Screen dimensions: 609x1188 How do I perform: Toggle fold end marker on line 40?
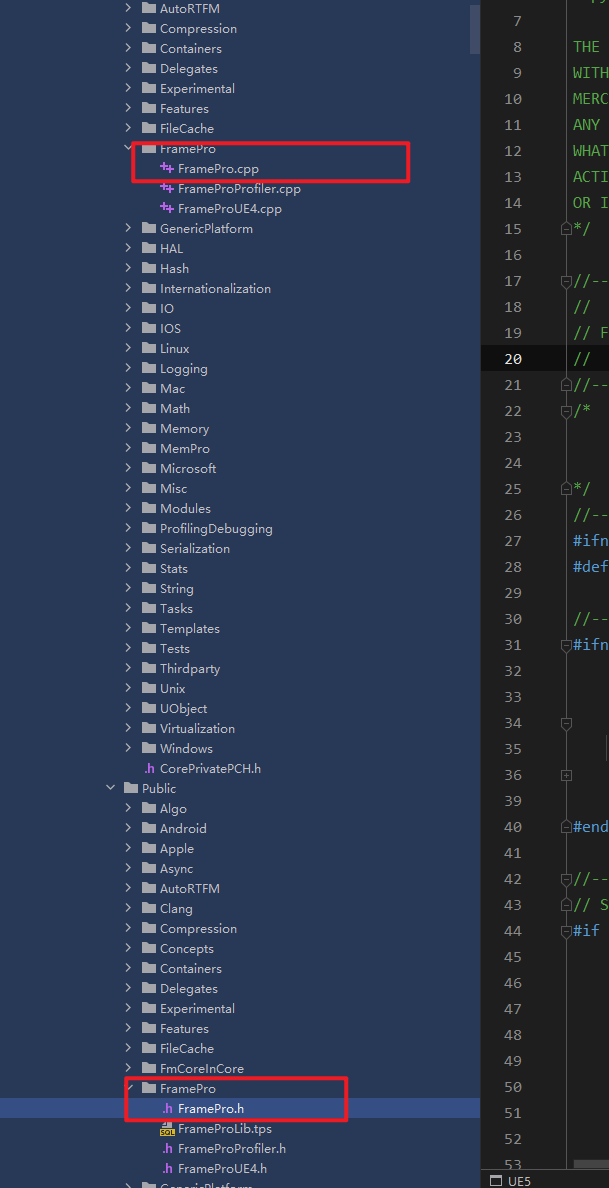pyautogui.click(x=566, y=827)
